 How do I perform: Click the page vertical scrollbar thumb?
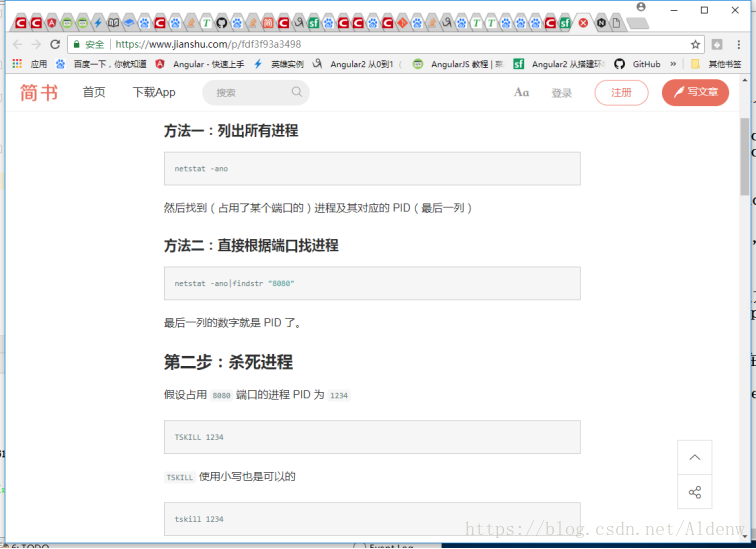click(745, 157)
